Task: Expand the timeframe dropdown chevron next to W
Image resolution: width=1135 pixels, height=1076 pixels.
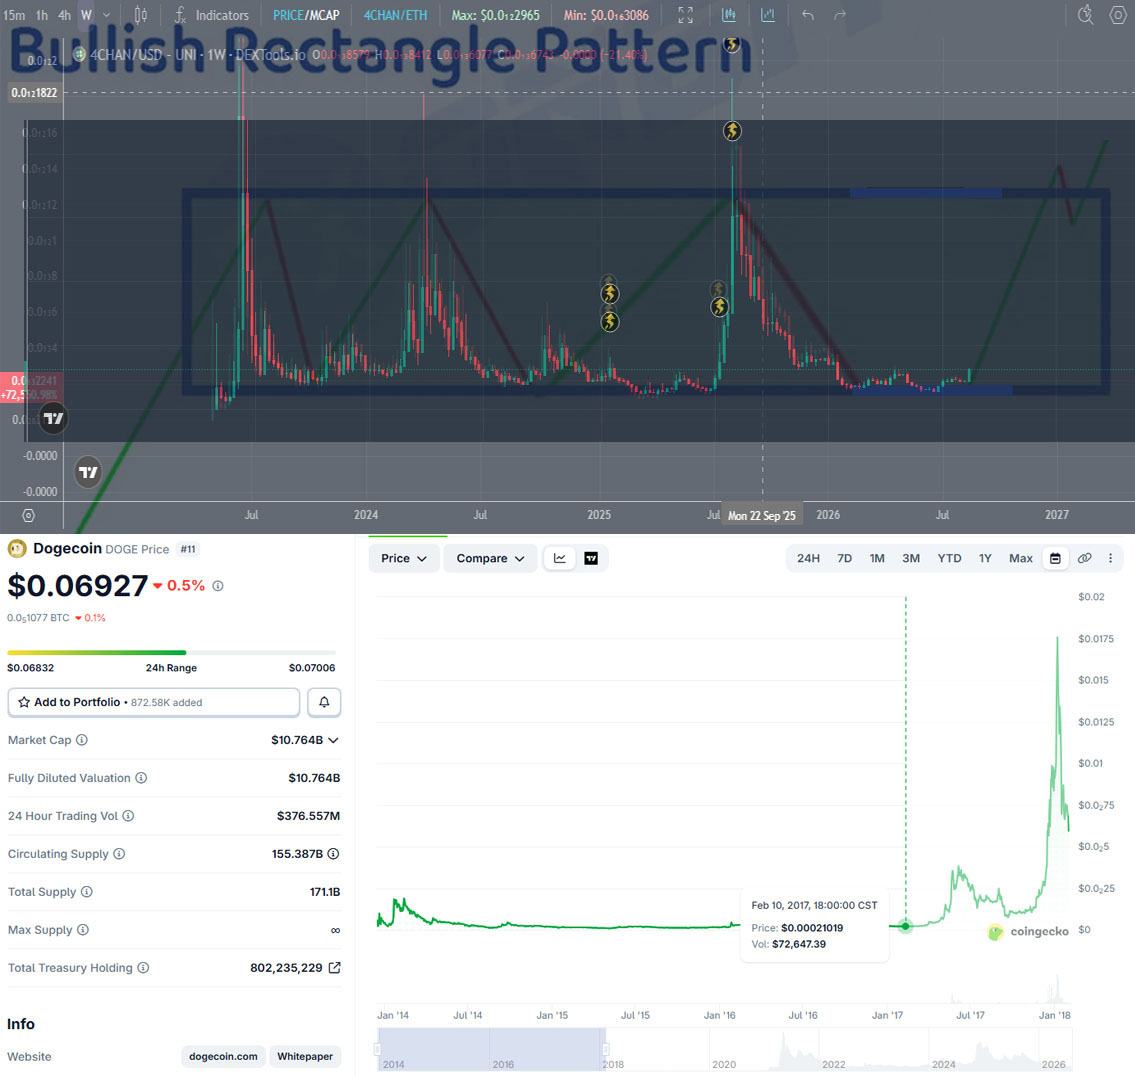Action: click(106, 14)
